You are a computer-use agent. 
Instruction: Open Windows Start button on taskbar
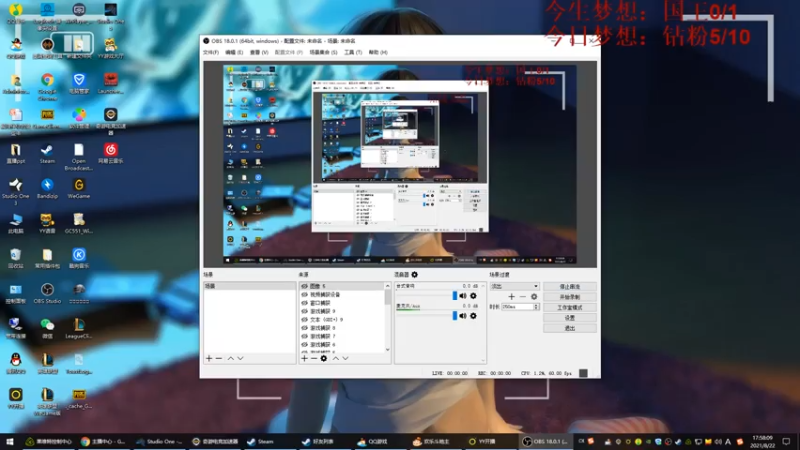click(x=10, y=441)
